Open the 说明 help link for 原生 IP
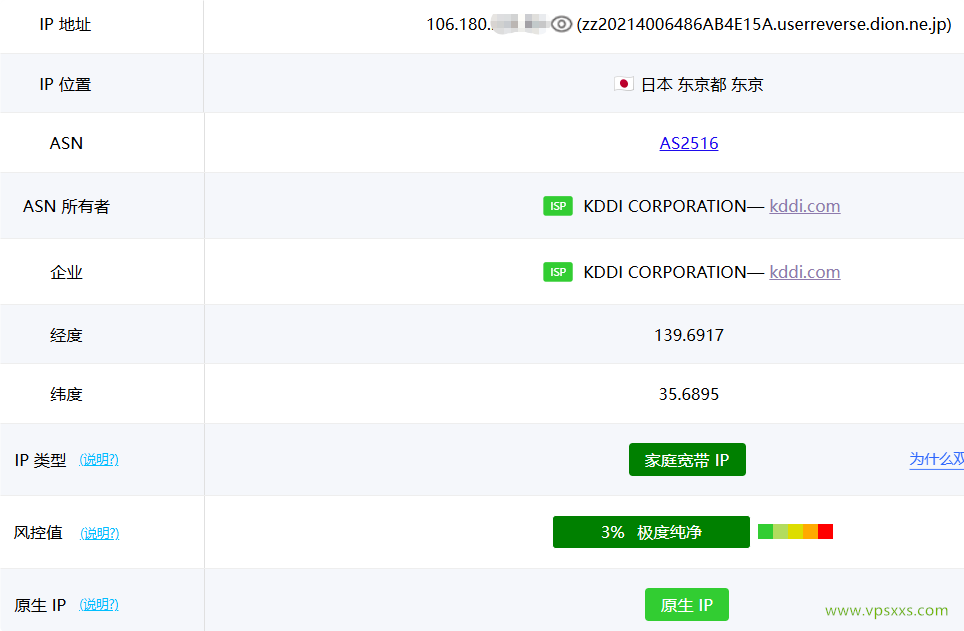Viewport: 964px width, 631px height. tap(99, 604)
